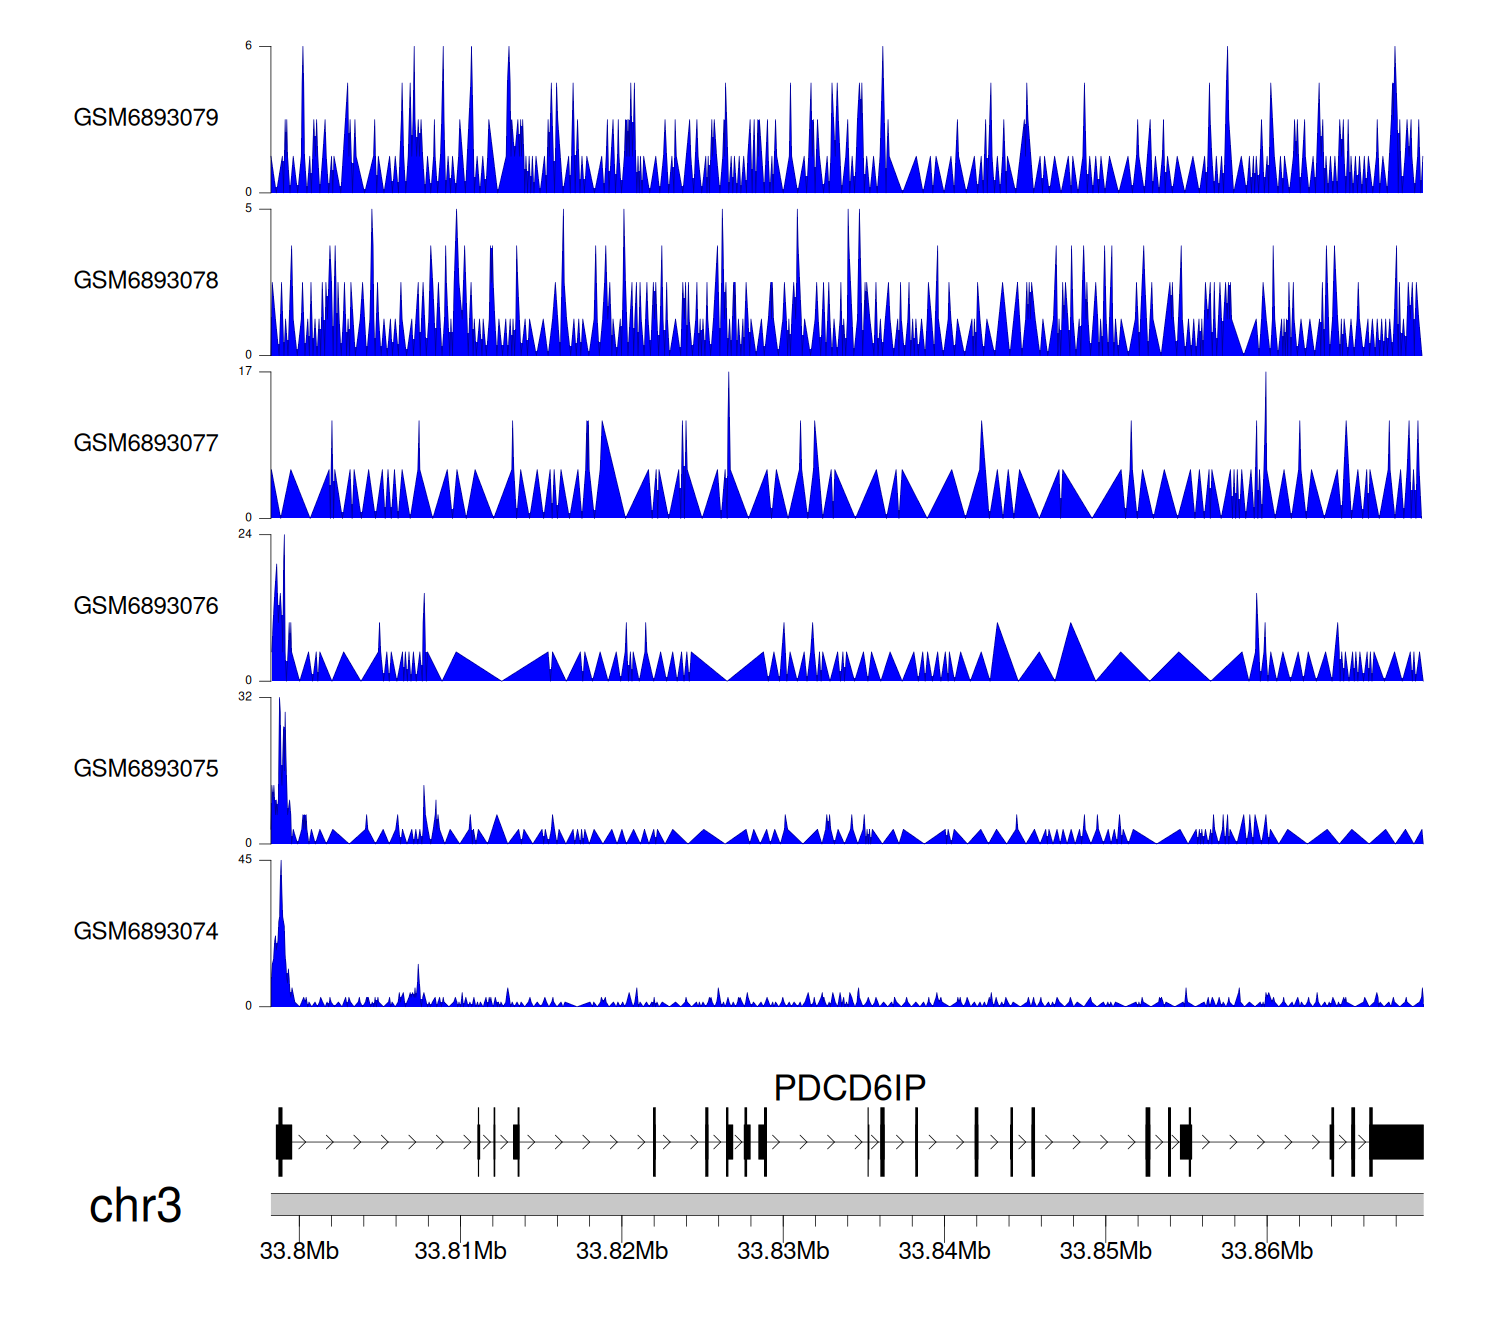Click the large final exon block of PDCD6IP
1500x1320 pixels.
click(x=1397, y=1142)
